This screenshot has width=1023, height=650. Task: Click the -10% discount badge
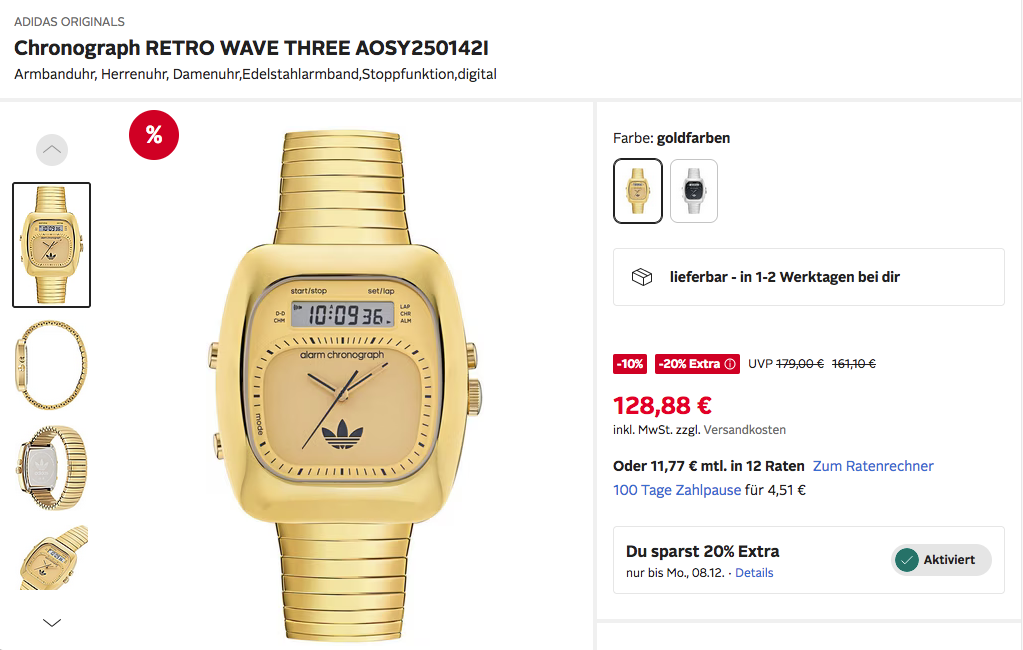(x=630, y=364)
